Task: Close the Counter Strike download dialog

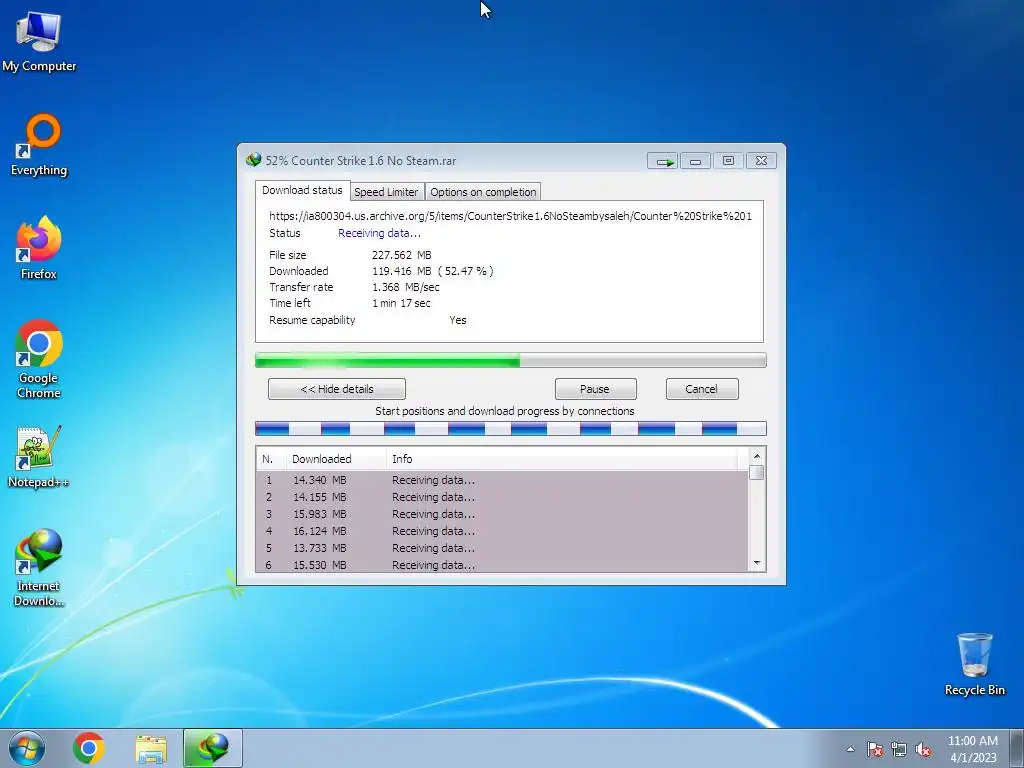Action: point(761,161)
